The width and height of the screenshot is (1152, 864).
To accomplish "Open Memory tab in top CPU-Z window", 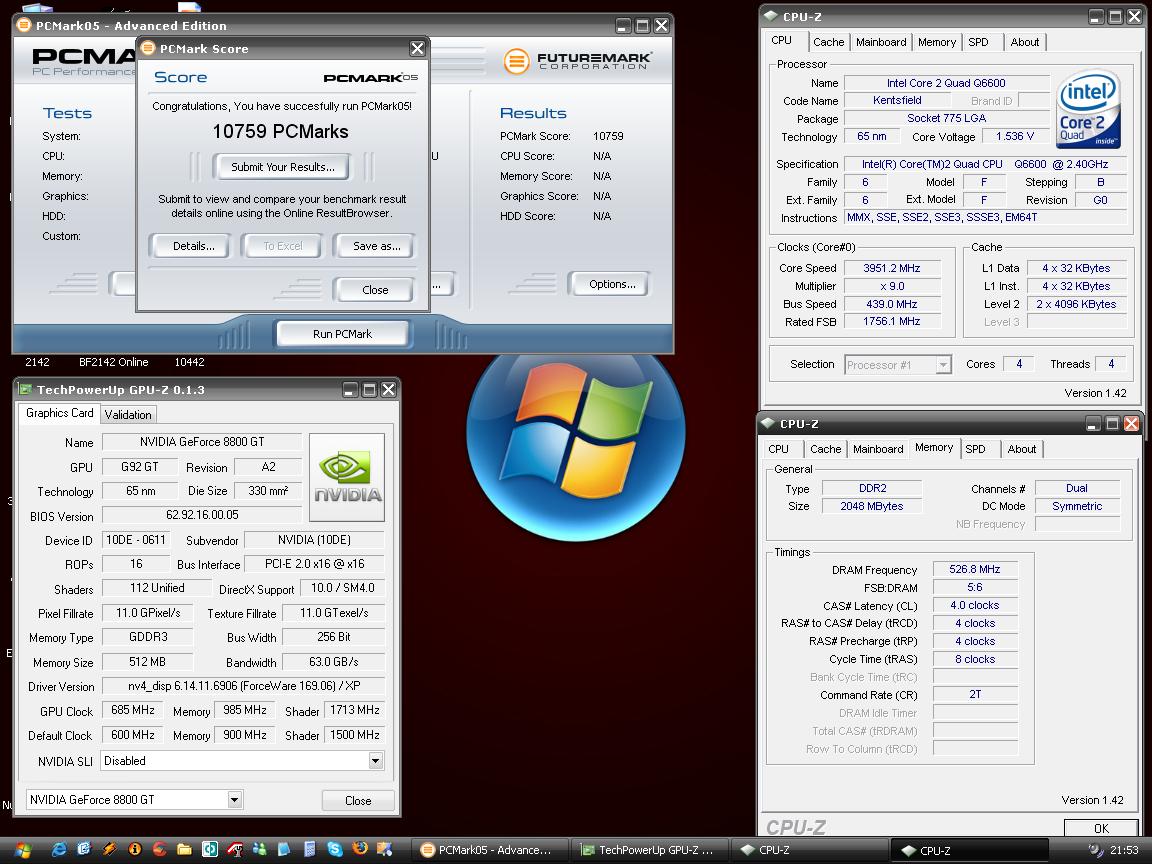I will point(937,42).
